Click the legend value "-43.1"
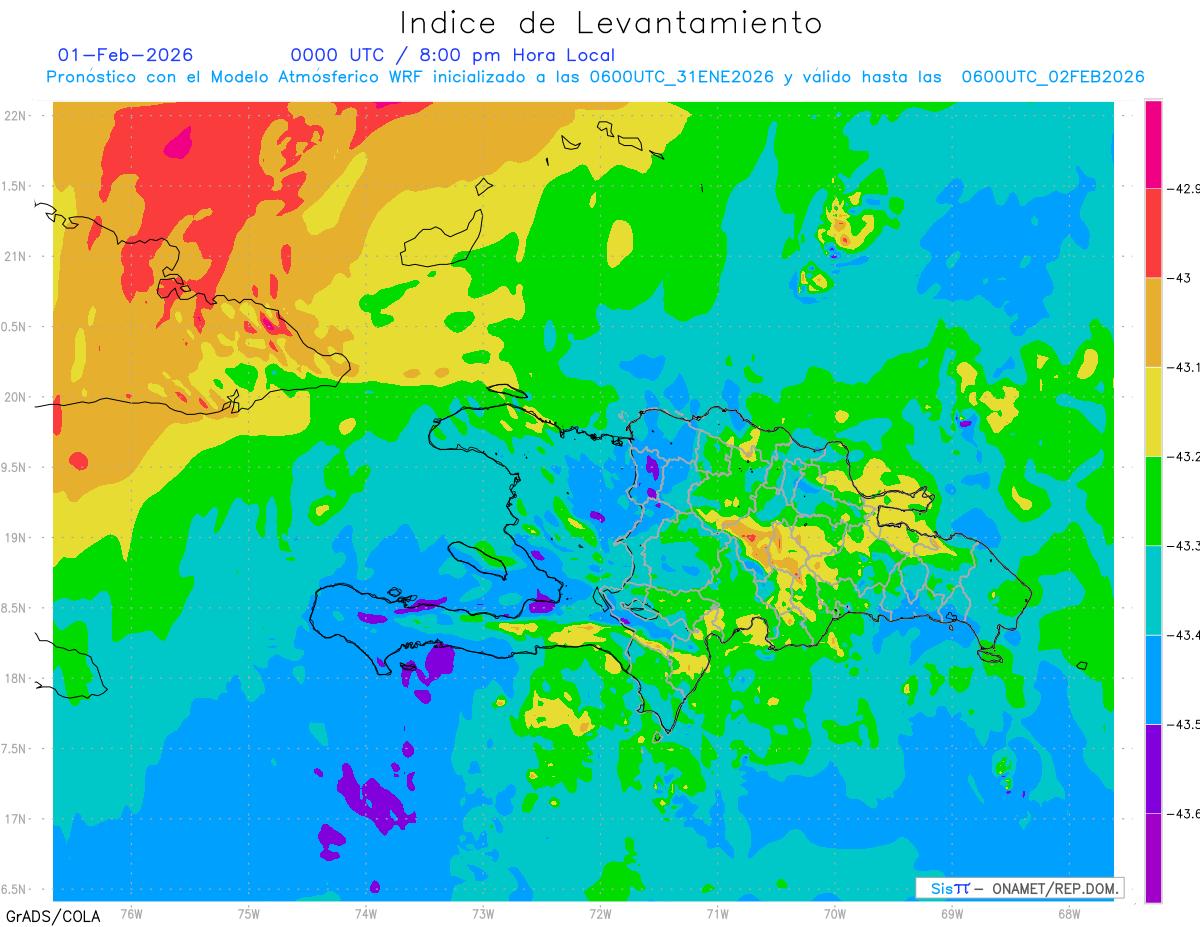Screen dimensions: 1200x927 click(1184, 367)
